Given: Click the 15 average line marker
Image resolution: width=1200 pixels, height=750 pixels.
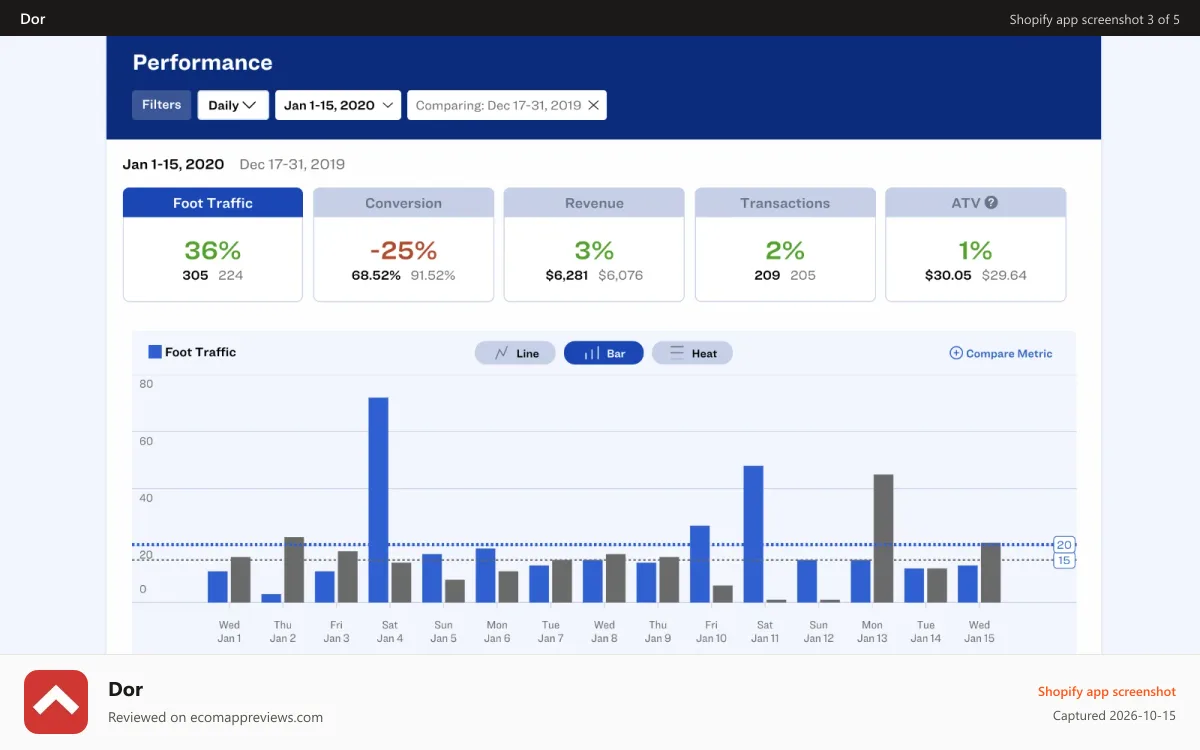Looking at the screenshot, I should [1064, 561].
